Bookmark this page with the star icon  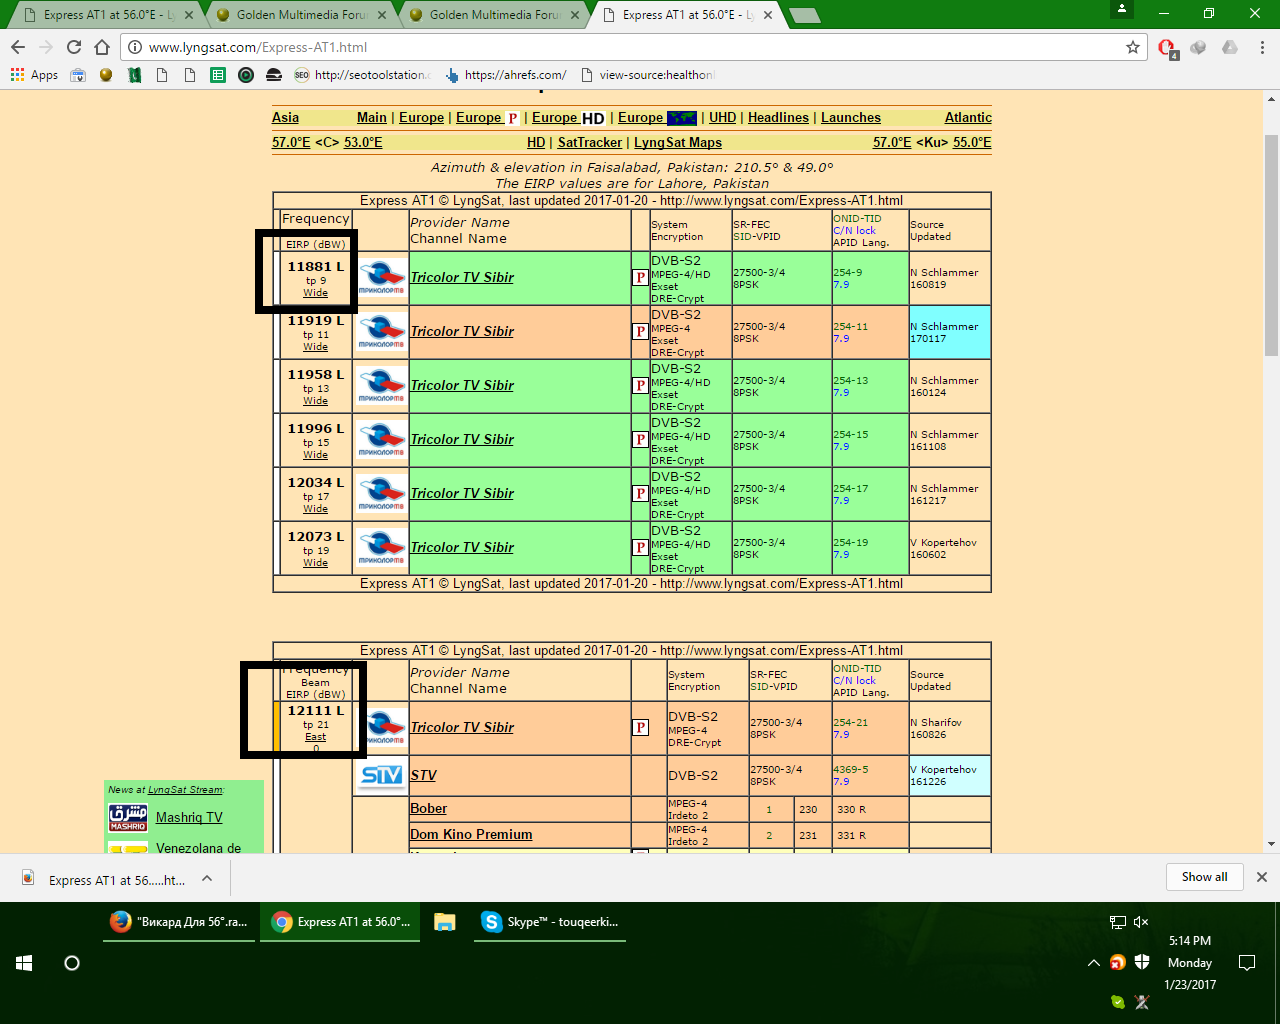point(1133,47)
